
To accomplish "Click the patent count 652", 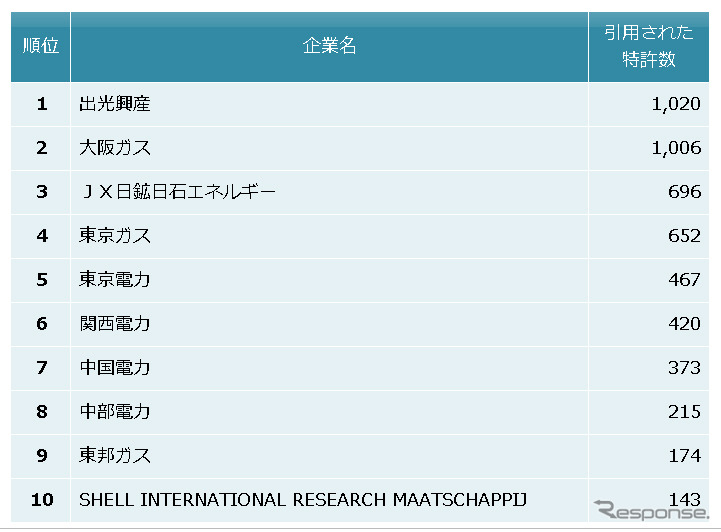I will (684, 236).
